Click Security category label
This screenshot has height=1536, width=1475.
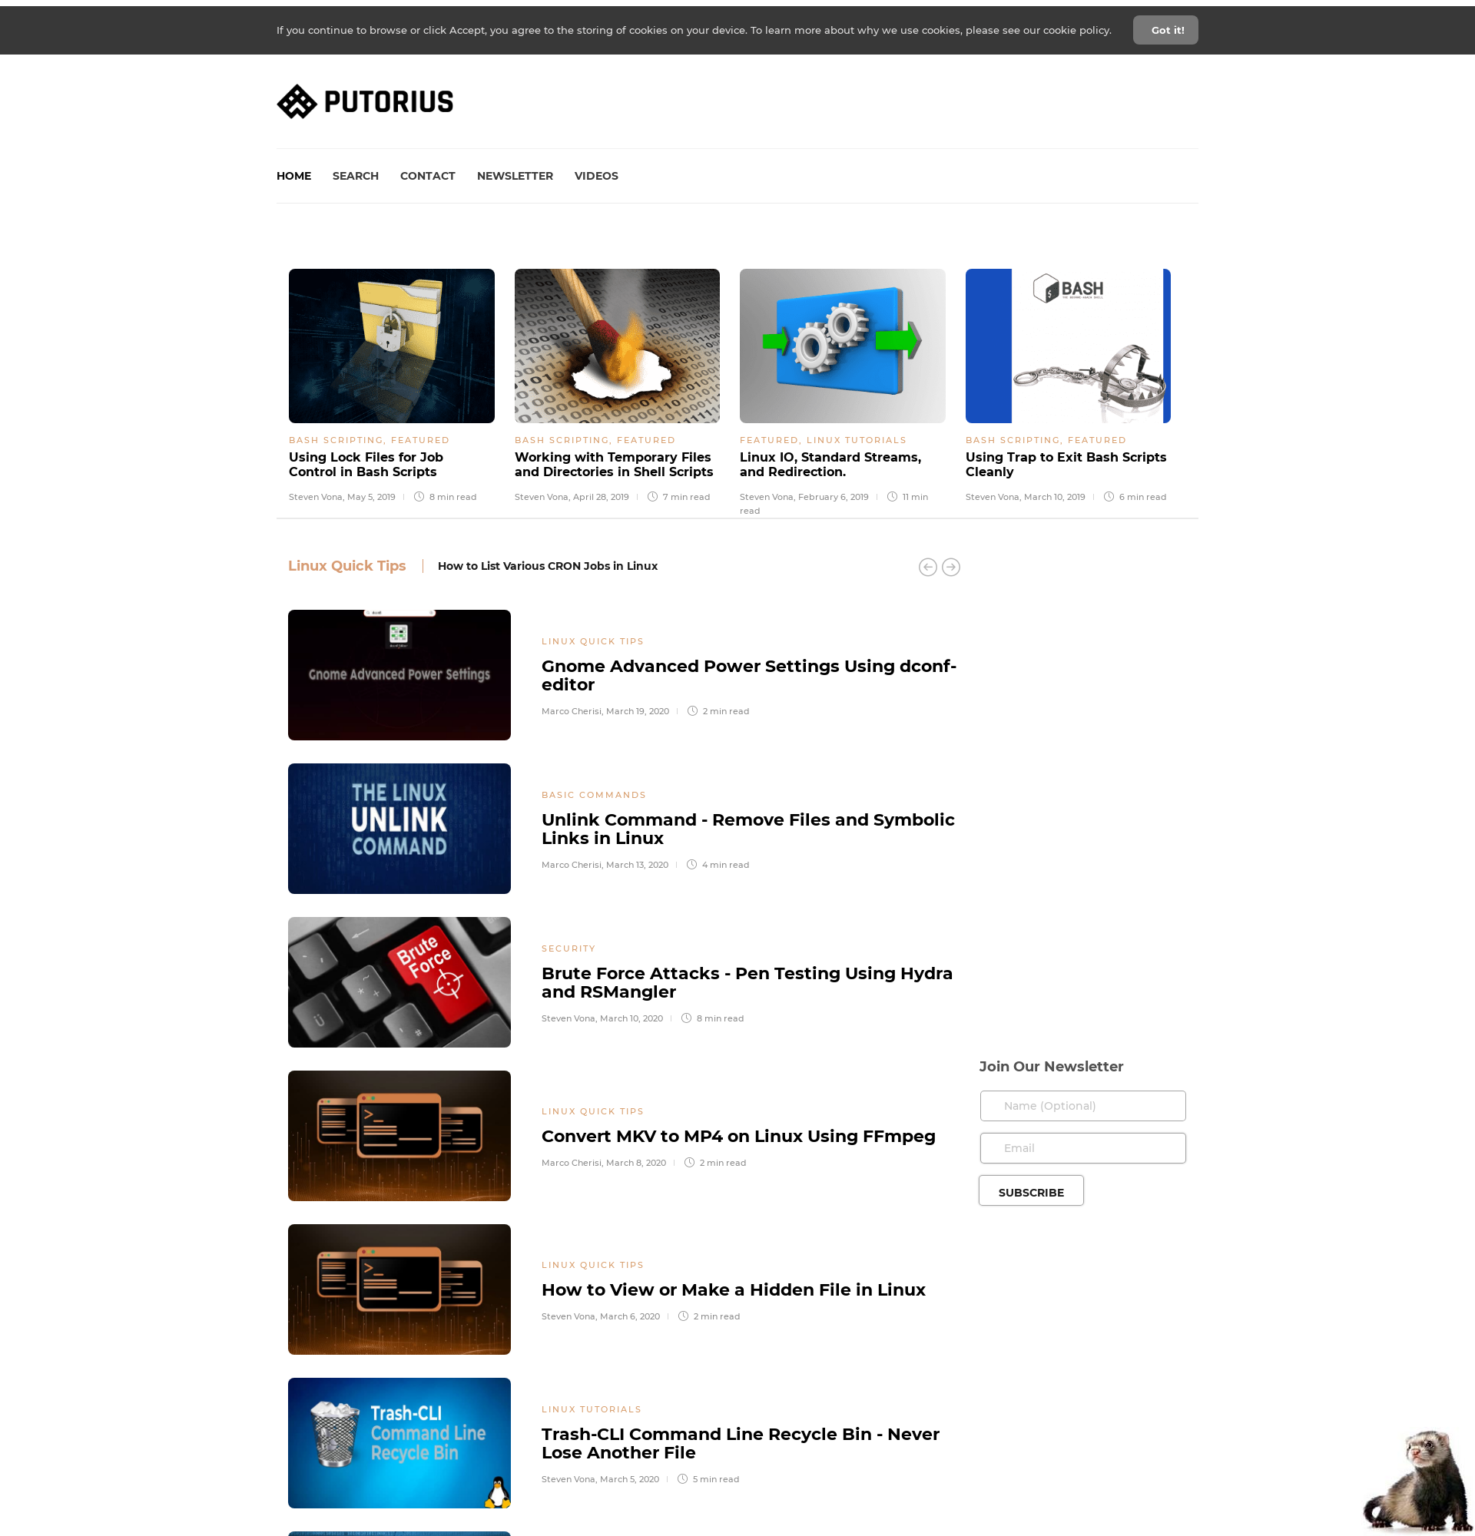point(569,948)
